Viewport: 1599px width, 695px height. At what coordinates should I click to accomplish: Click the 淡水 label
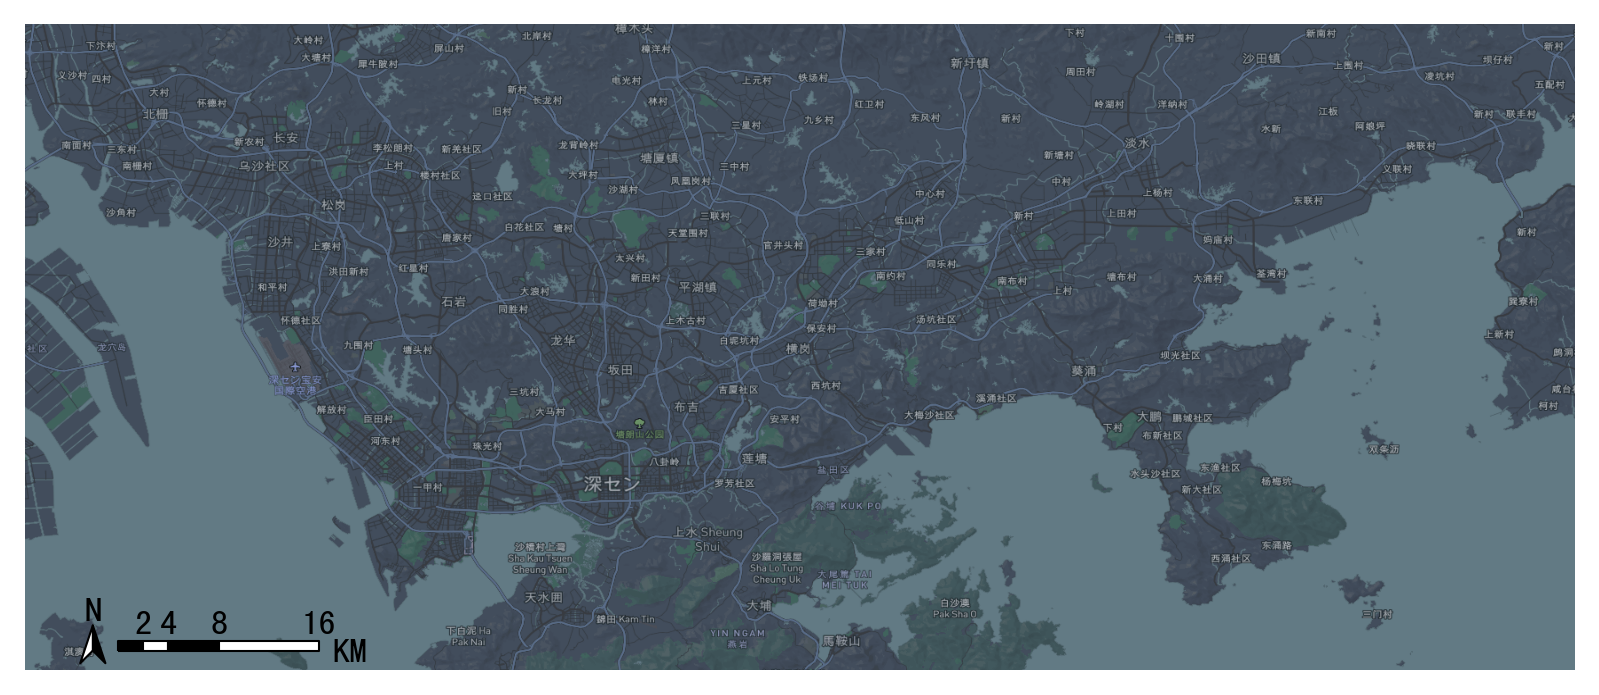coord(1137,143)
